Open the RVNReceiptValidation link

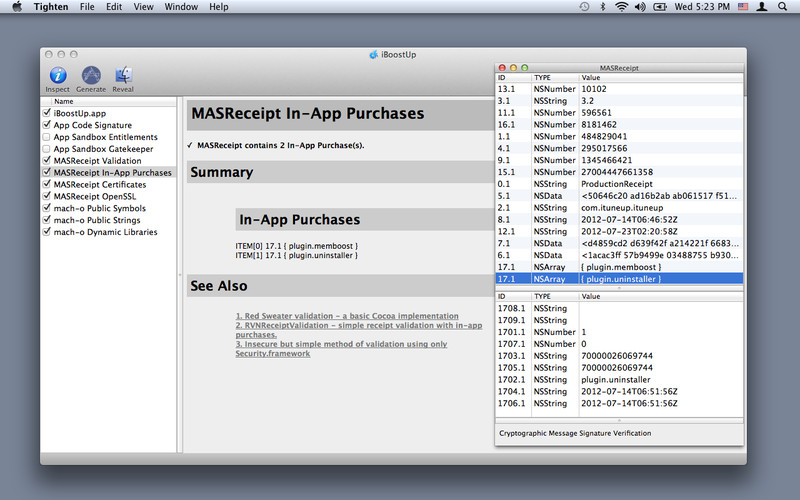coord(359,330)
